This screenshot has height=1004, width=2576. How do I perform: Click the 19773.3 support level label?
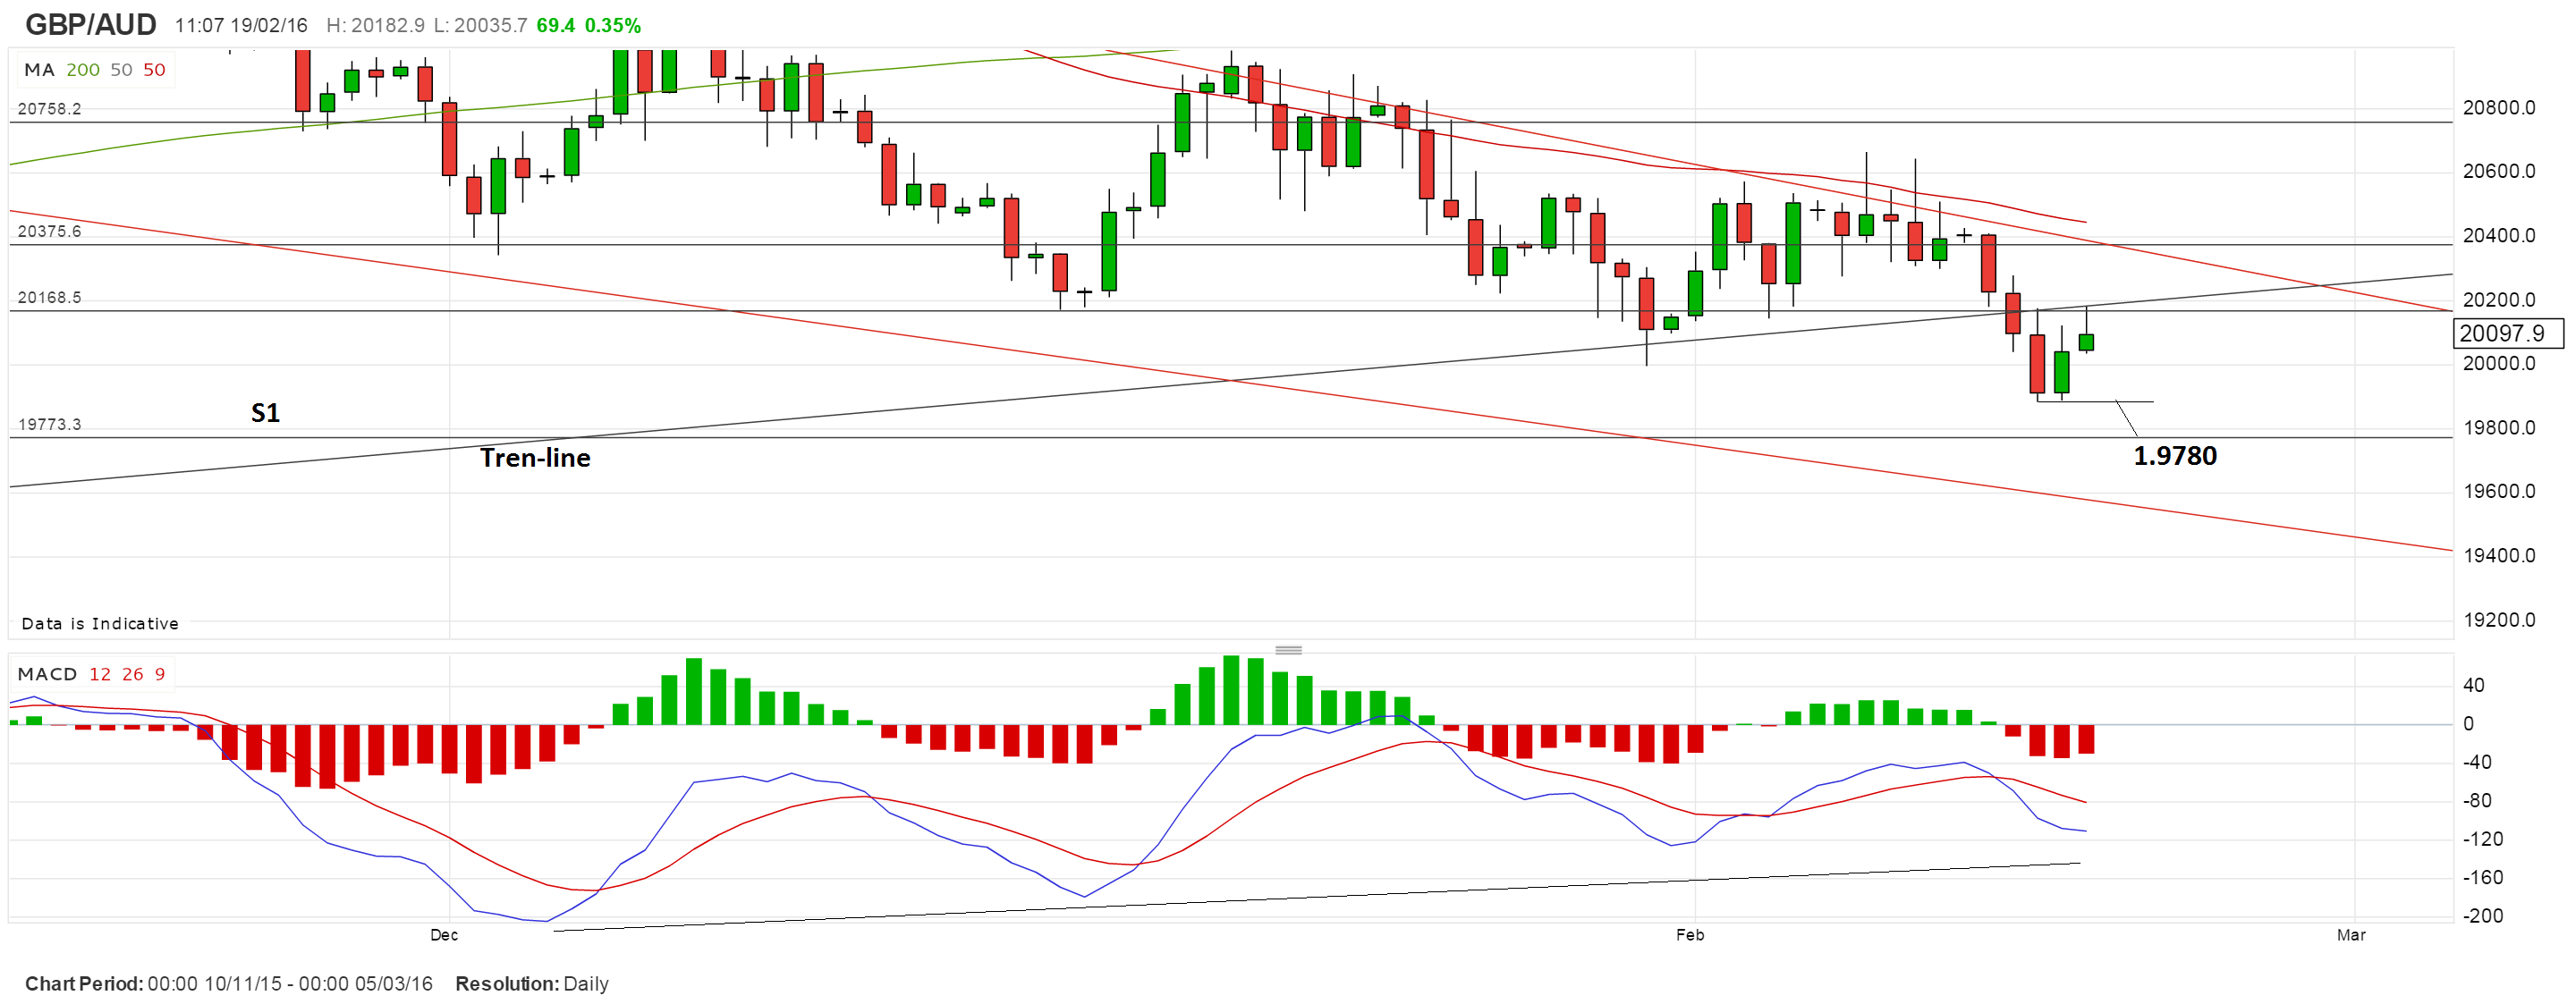coord(49,424)
